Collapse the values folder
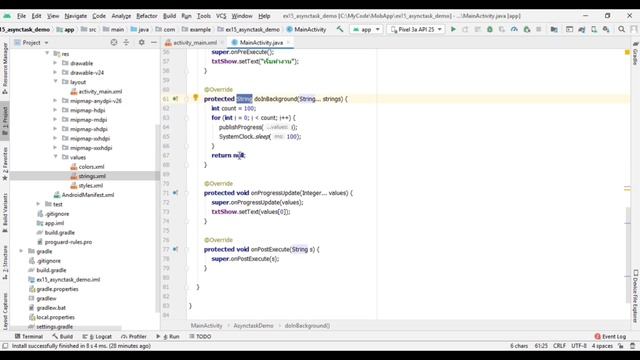This screenshot has height=360, width=640. pos(55,157)
